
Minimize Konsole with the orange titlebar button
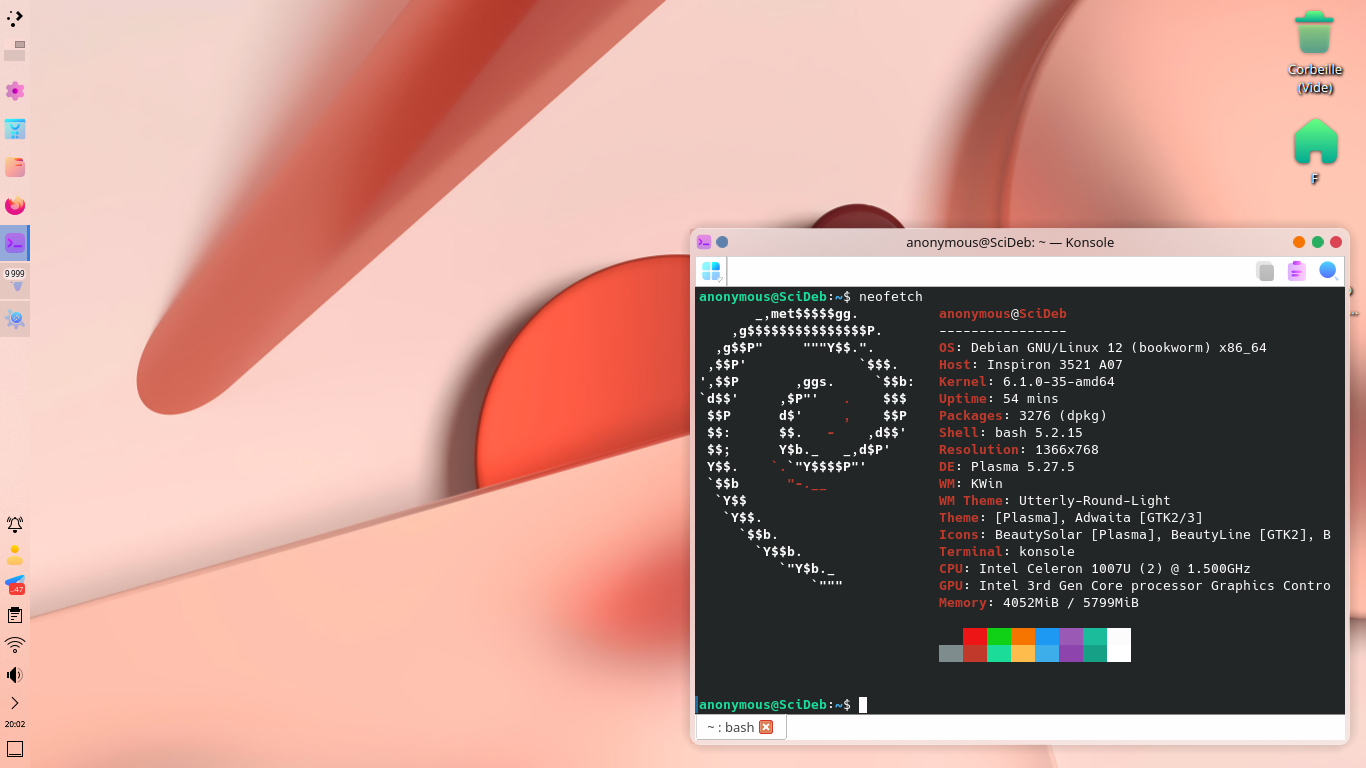click(1299, 242)
